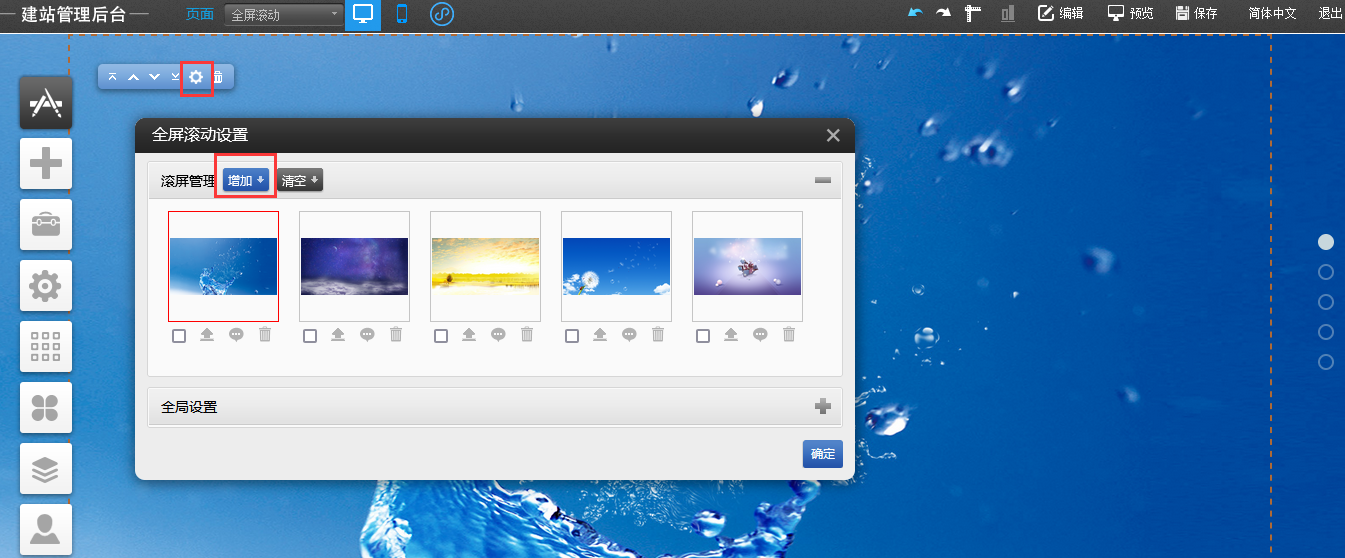Delete the yellow sunset field slide

pyautogui.click(x=527, y=335)
